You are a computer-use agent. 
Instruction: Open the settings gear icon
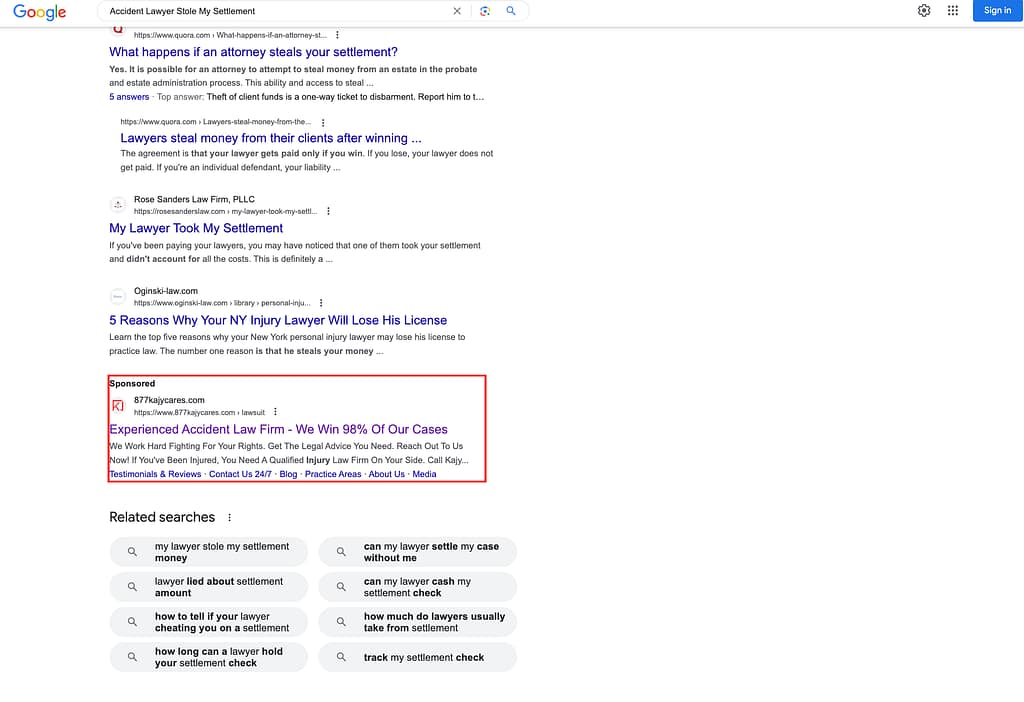point(923,10)
